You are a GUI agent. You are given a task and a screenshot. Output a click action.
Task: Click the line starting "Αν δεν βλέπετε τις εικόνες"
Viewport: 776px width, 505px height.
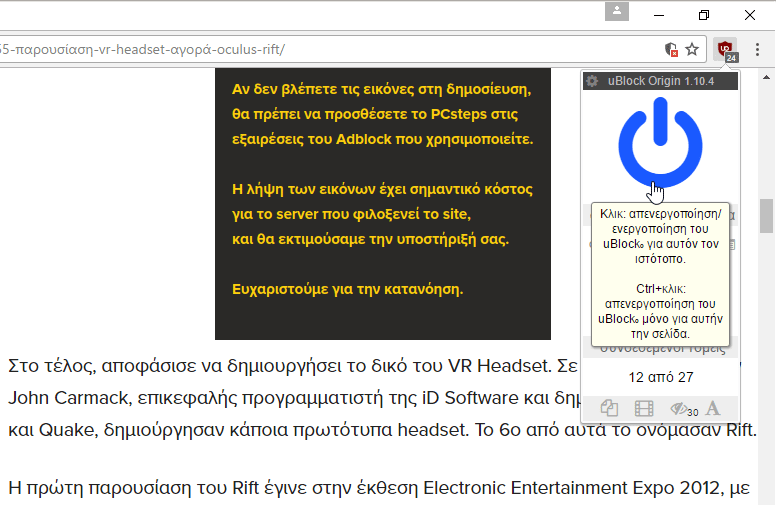[x=382, y=89]
